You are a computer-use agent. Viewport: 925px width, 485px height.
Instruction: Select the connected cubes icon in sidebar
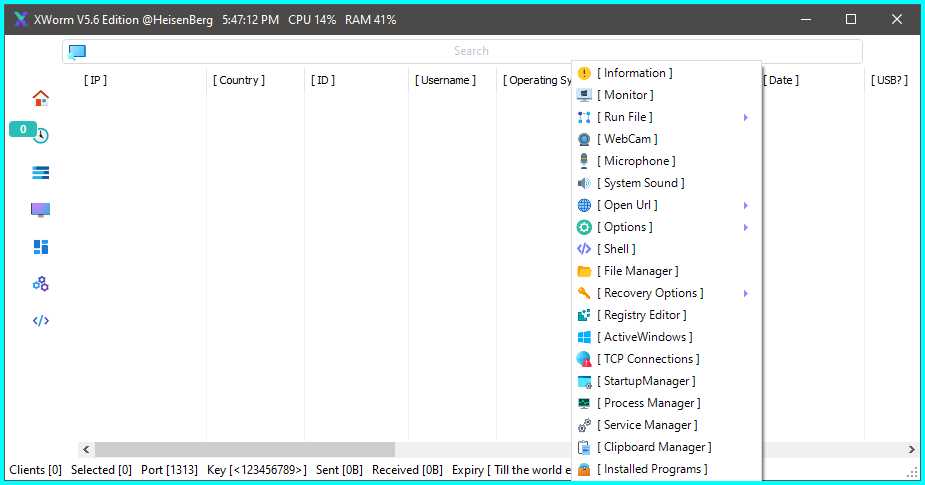coord(40,284)
